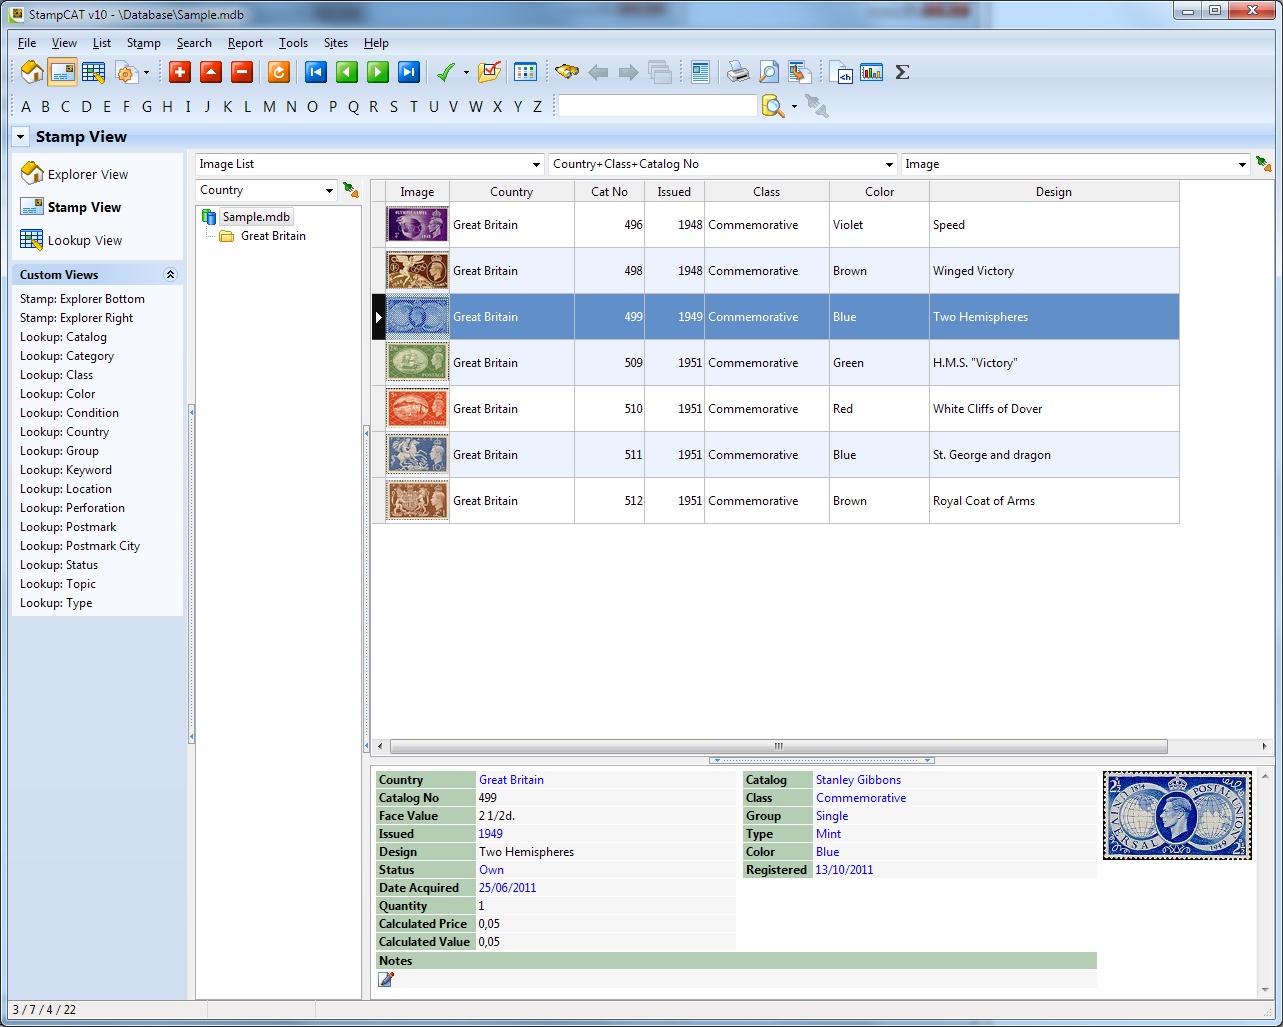Expand the Country+Class+Catalog No sort dropdown
Image resolution: width=1283 pixels, height=1027 pixels.
[x=889, y=165]
